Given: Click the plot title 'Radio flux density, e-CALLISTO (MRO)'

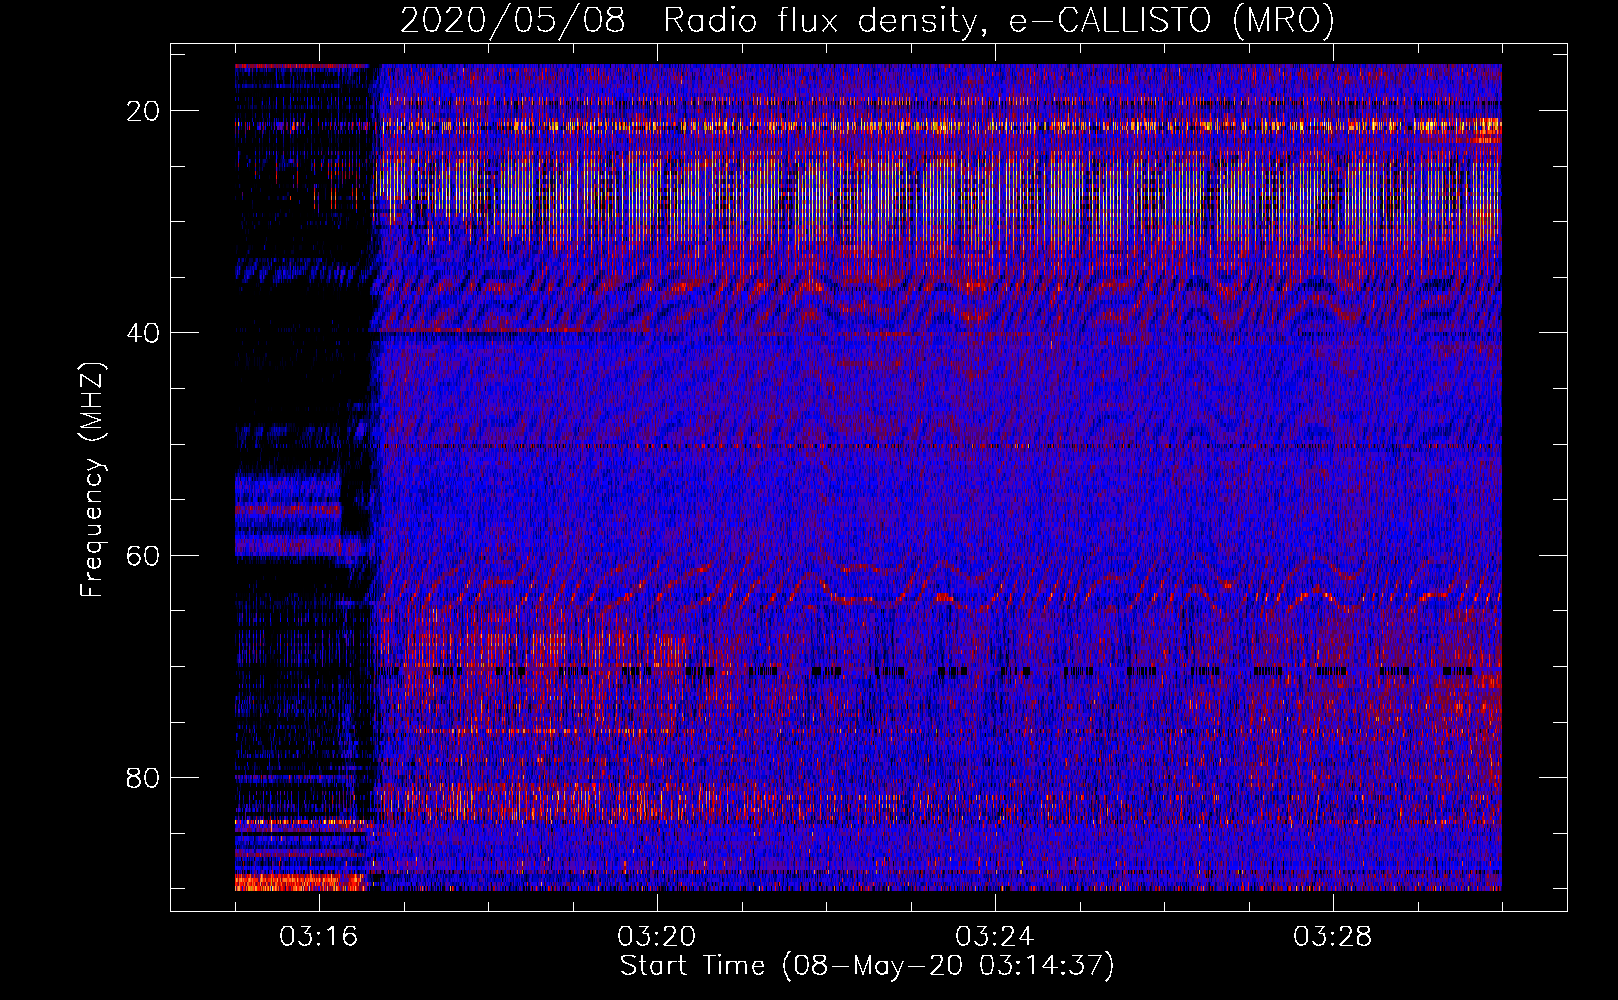Looking at the screenshot, I should tap(999, 20).
